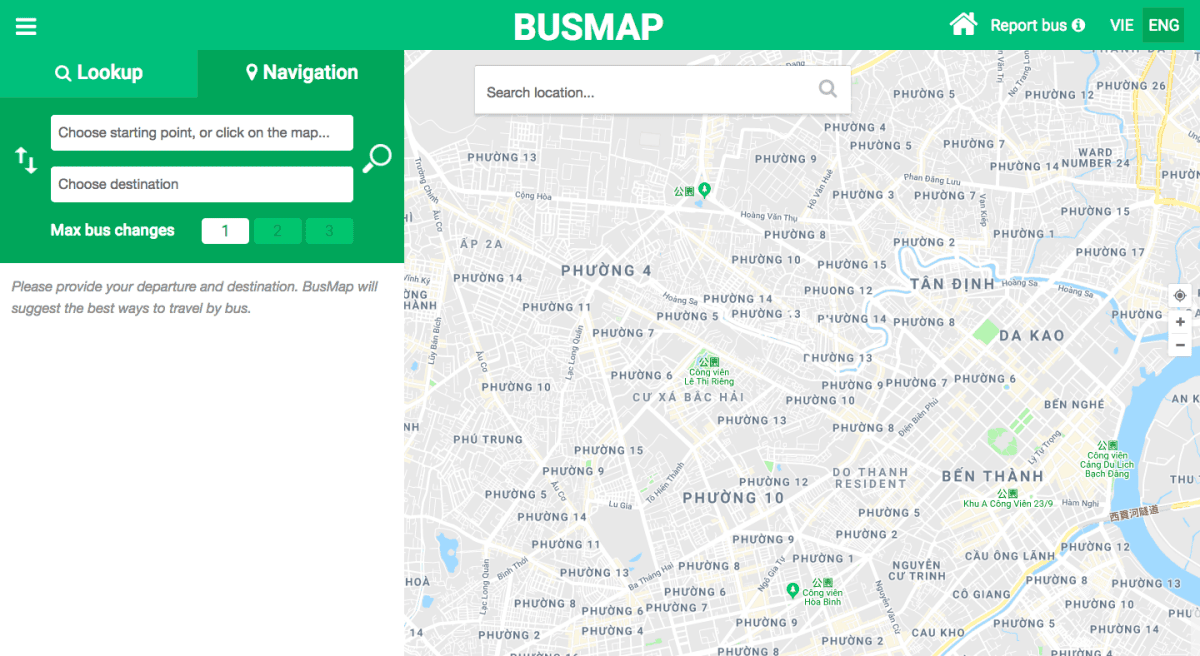Click the TÂN ĐỊNH map label

tap(952, 284)
